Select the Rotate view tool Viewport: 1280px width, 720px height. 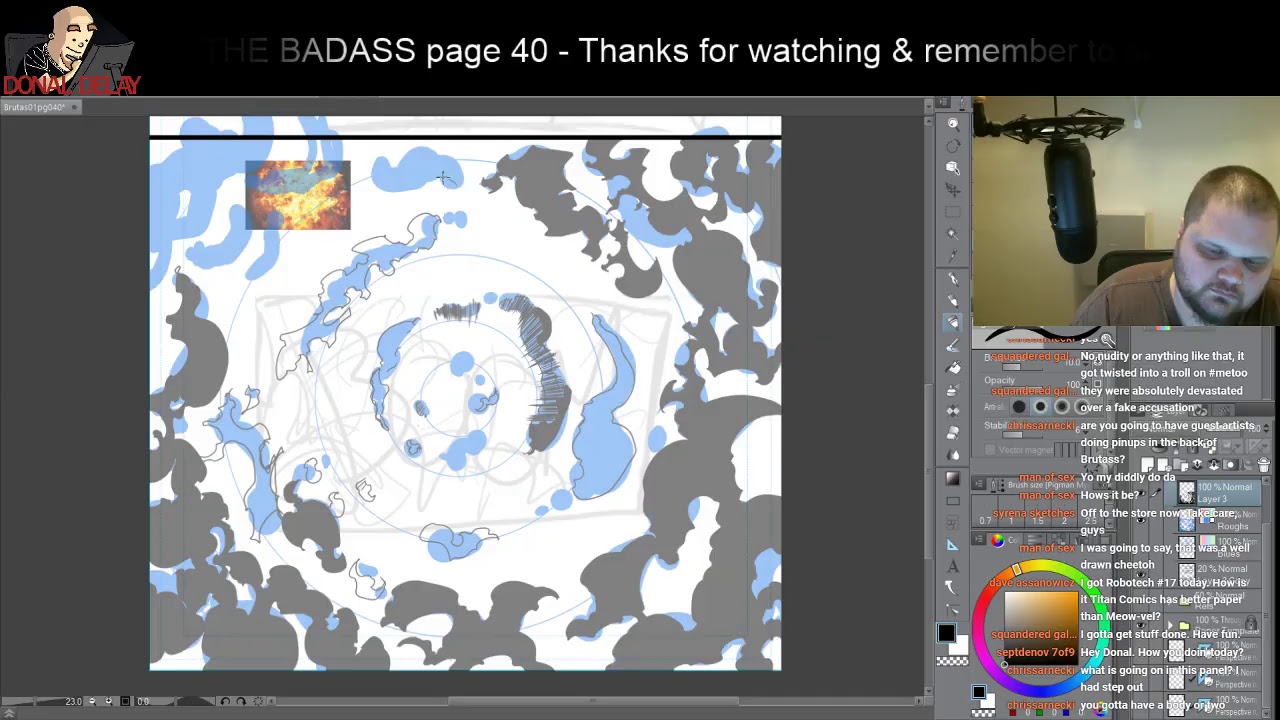[953, 146]
